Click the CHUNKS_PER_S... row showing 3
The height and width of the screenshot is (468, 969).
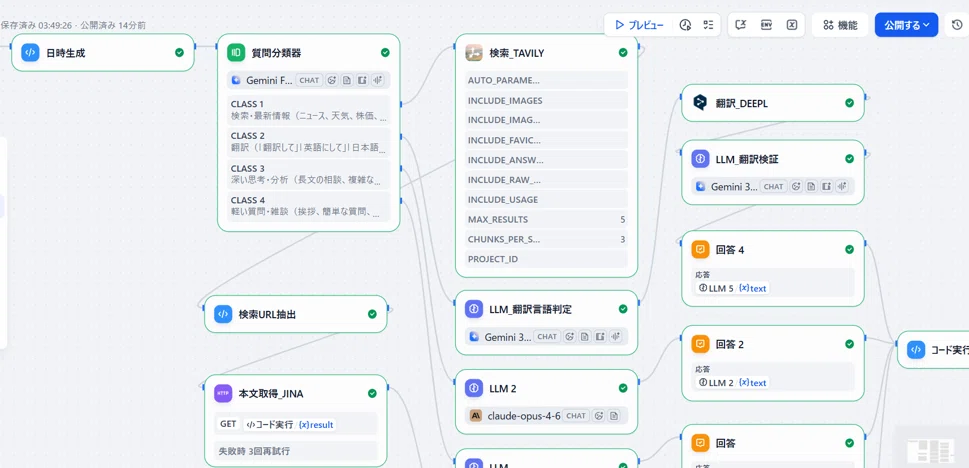(x=546, y=239)
